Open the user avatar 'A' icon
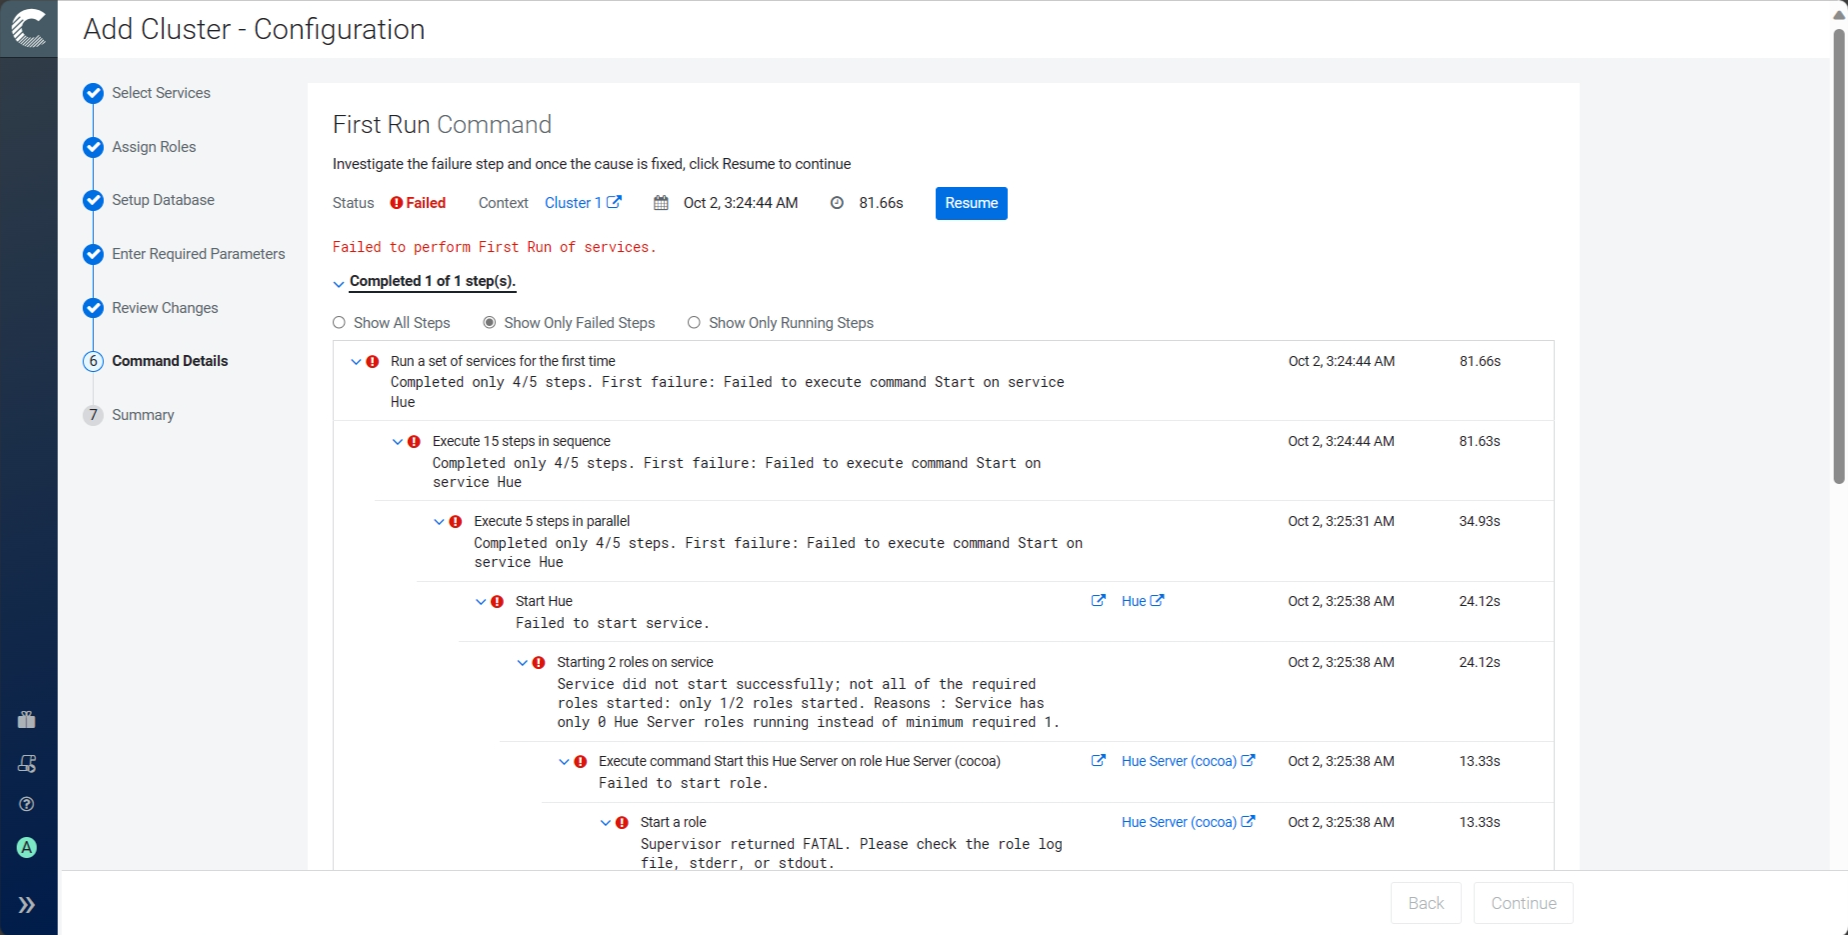 coord(27,848)
